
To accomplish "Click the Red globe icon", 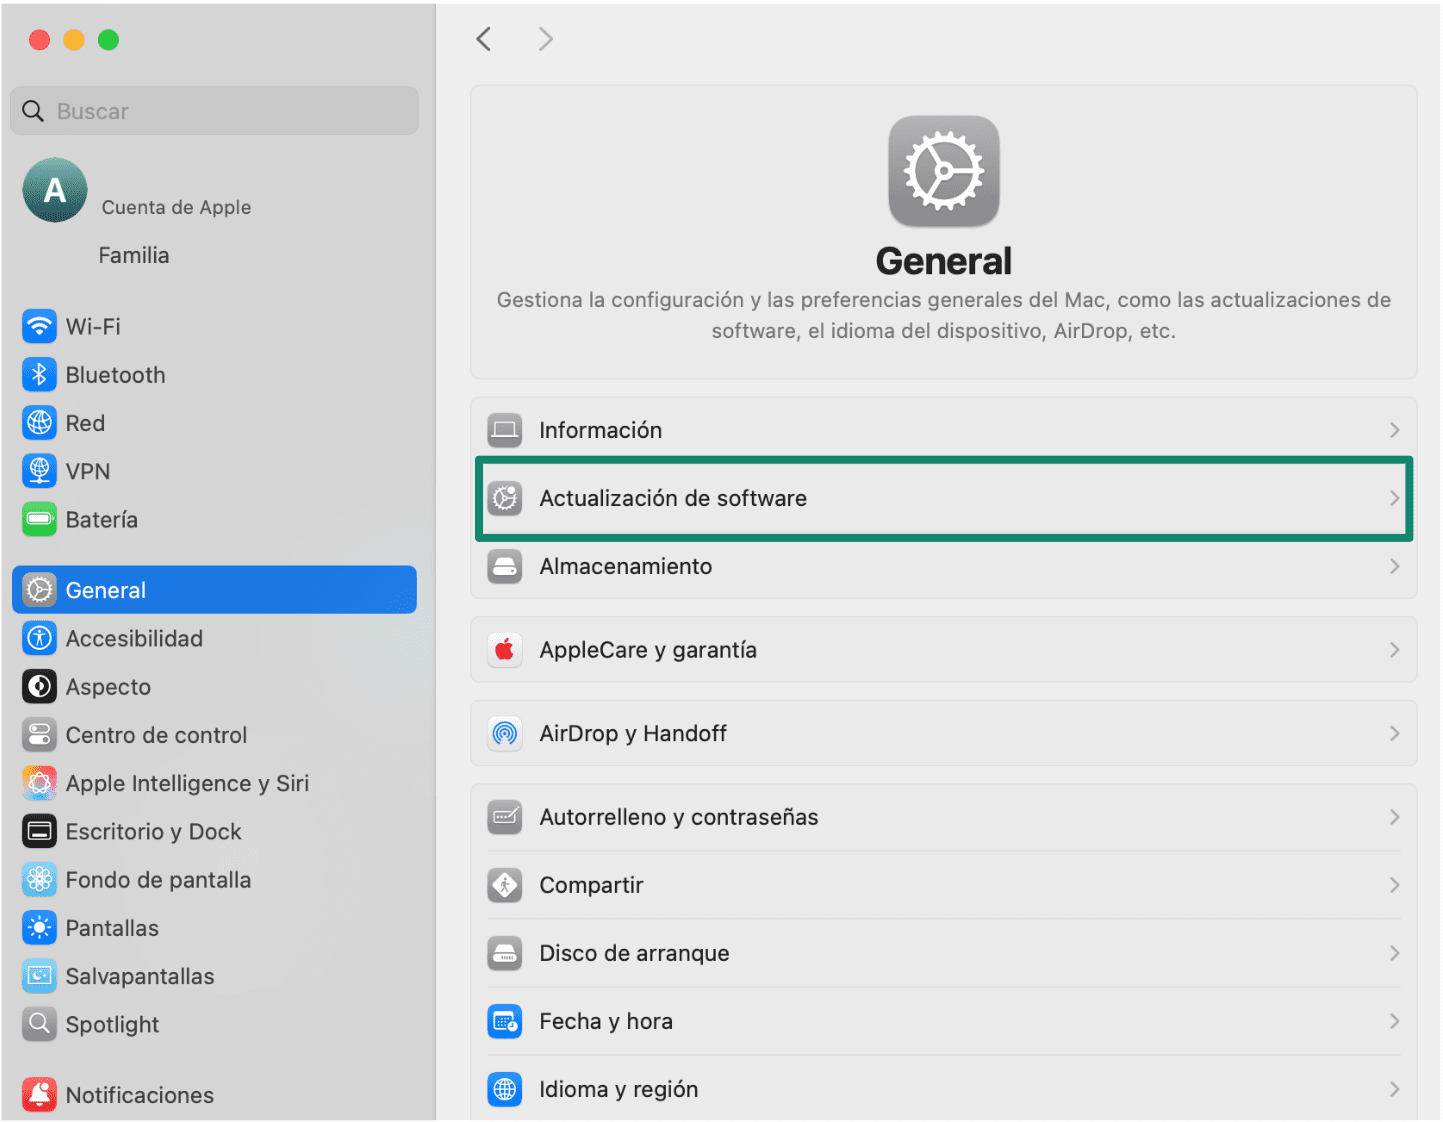I will pyautogui.click(x=39, y=422).
